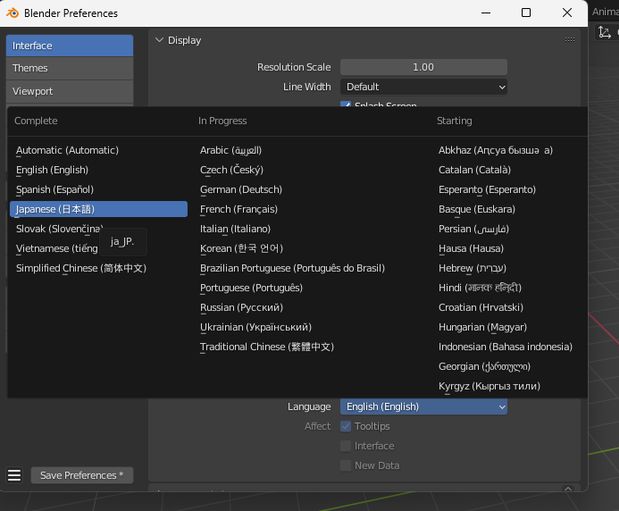The image size is (619, 511).
Task: Click the drag-dots grip on Display panel
Action: click(569, 40)
